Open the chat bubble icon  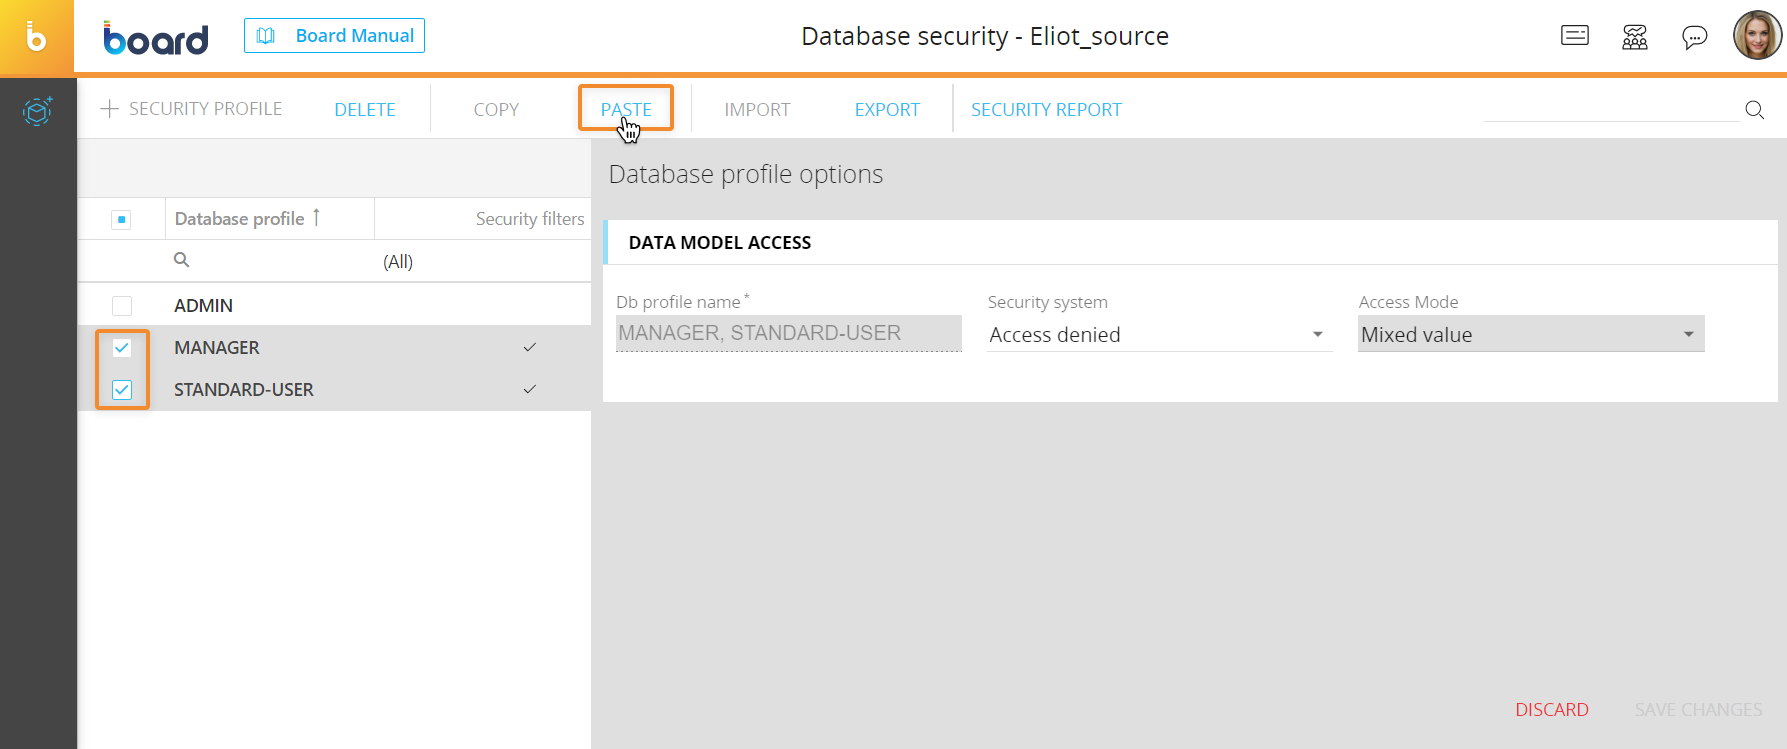click(x=1695, y=38)
